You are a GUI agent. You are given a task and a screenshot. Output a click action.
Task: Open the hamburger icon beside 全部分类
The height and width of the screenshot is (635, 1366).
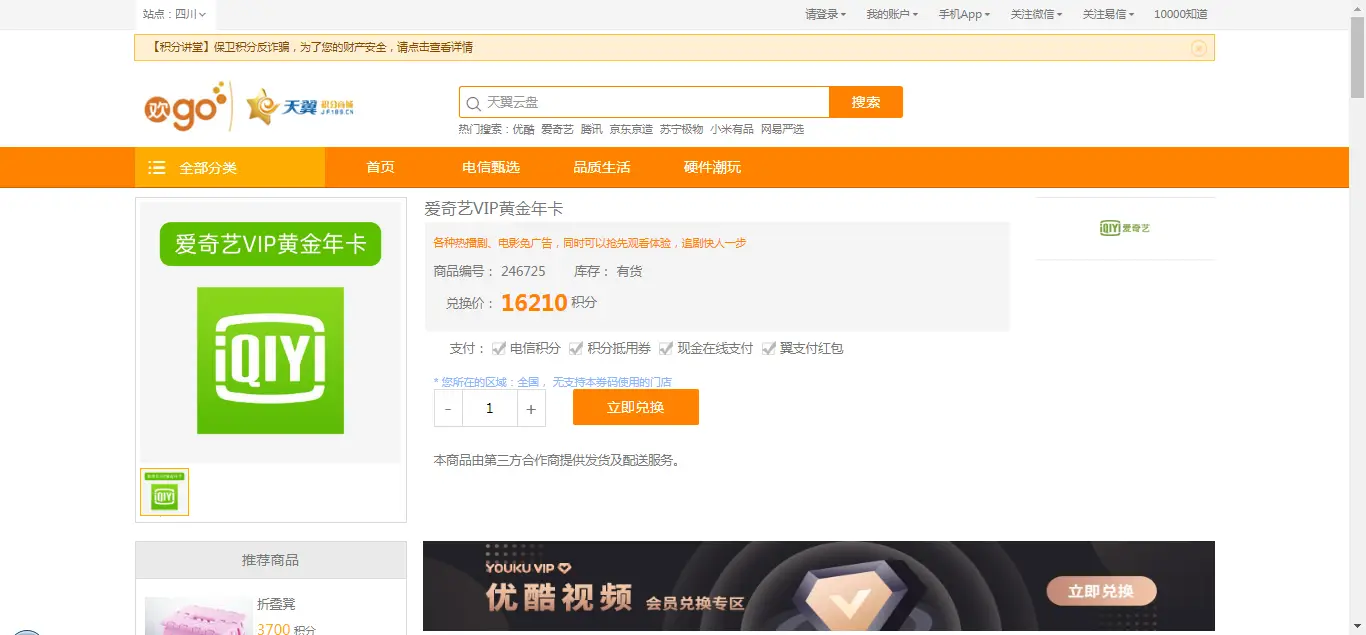coord(157,168)
